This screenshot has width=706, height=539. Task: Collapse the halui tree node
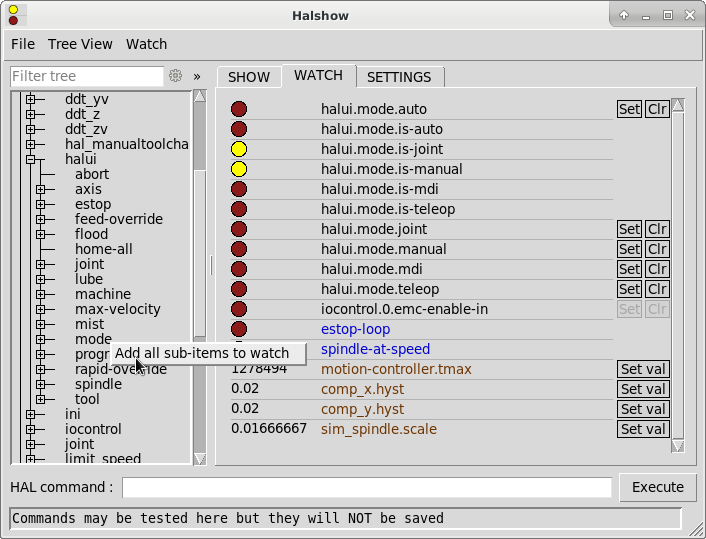30,159
